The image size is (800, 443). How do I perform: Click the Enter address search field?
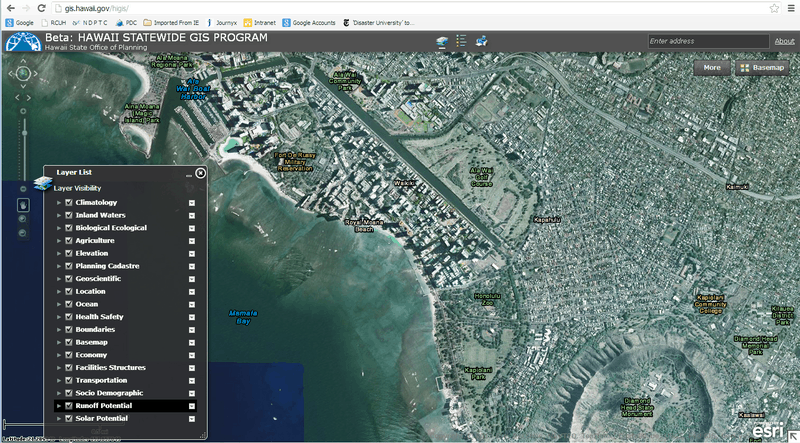(707, 41)
